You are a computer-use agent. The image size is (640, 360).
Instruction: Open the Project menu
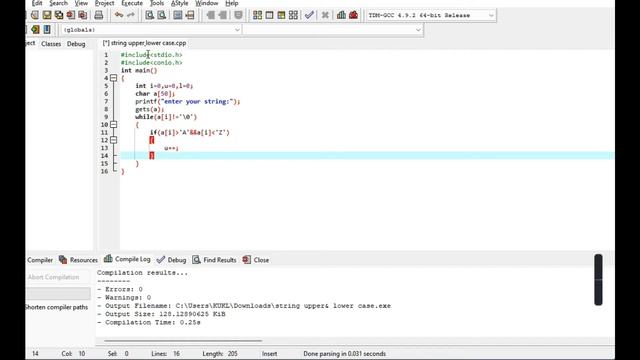(x=104, y=3)
